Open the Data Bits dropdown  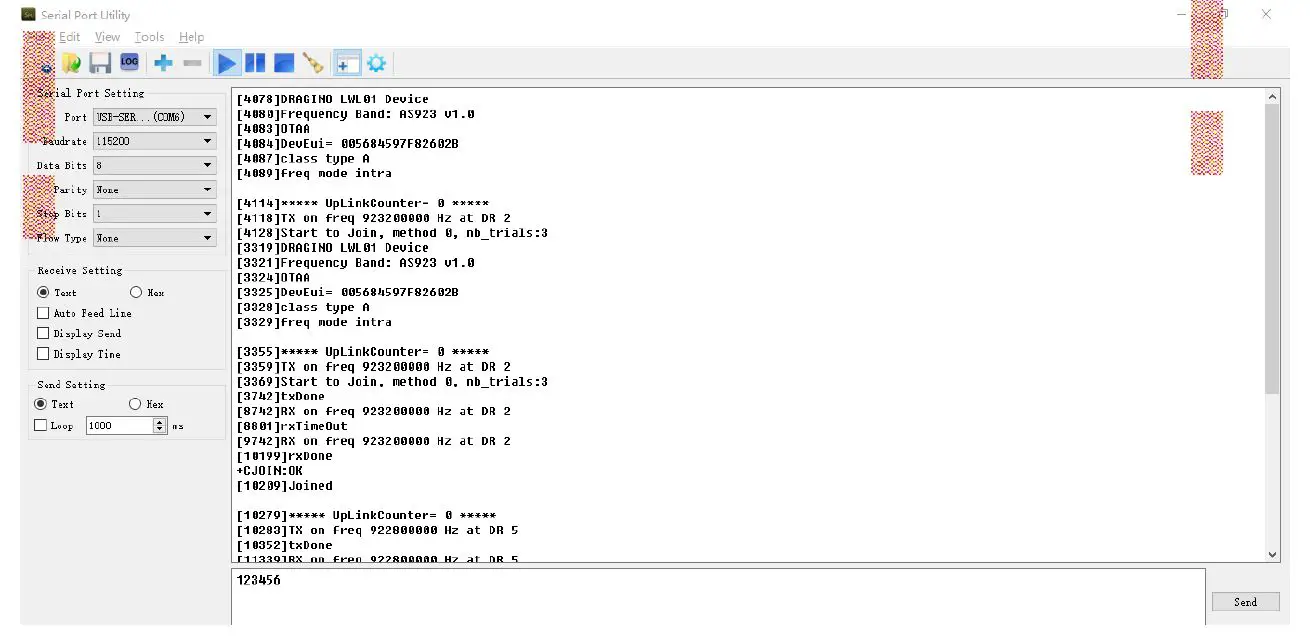155,165
